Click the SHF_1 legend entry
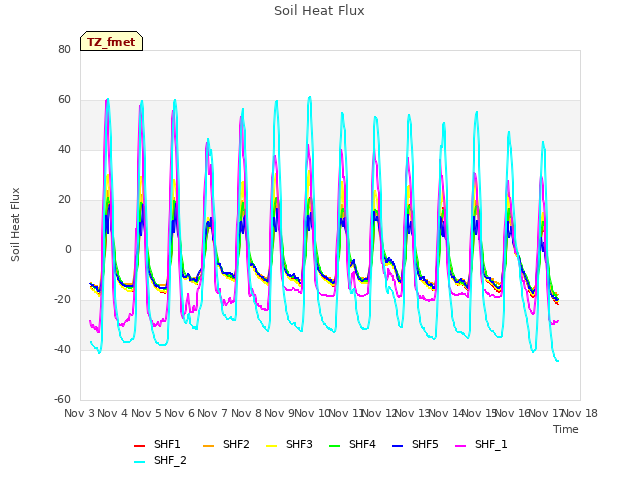Screen dimensions: 640x480 tap(481, 444)
